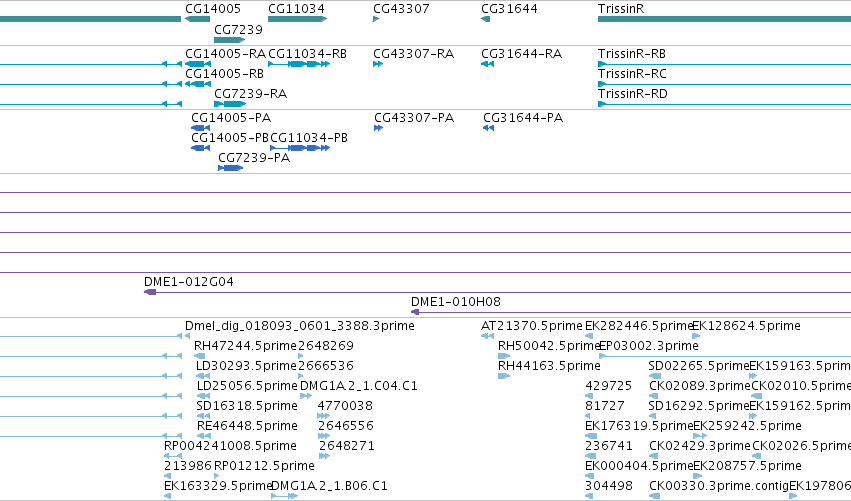
Task: Select EST RP01212.5prime
Action: [x=264, y=466]
